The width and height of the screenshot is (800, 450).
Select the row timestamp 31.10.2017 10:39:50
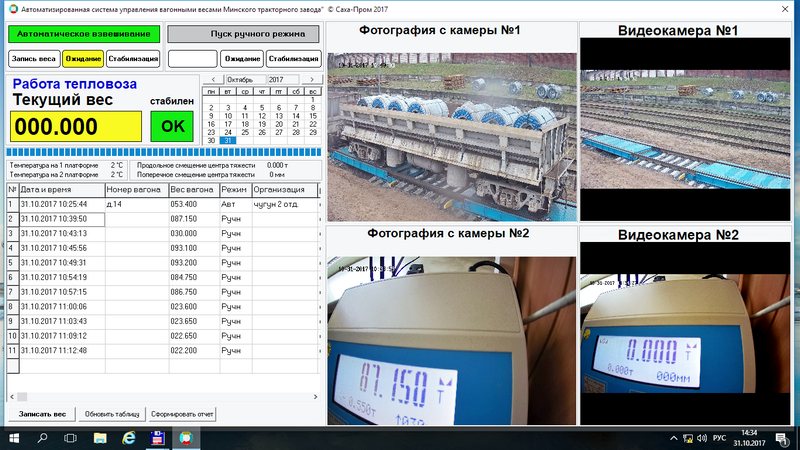[62, 219]
